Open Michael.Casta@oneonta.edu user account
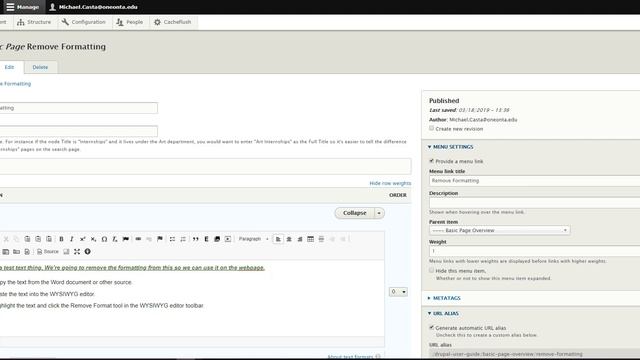This screenshot has width=640, height=360. (x=94, y=7)
